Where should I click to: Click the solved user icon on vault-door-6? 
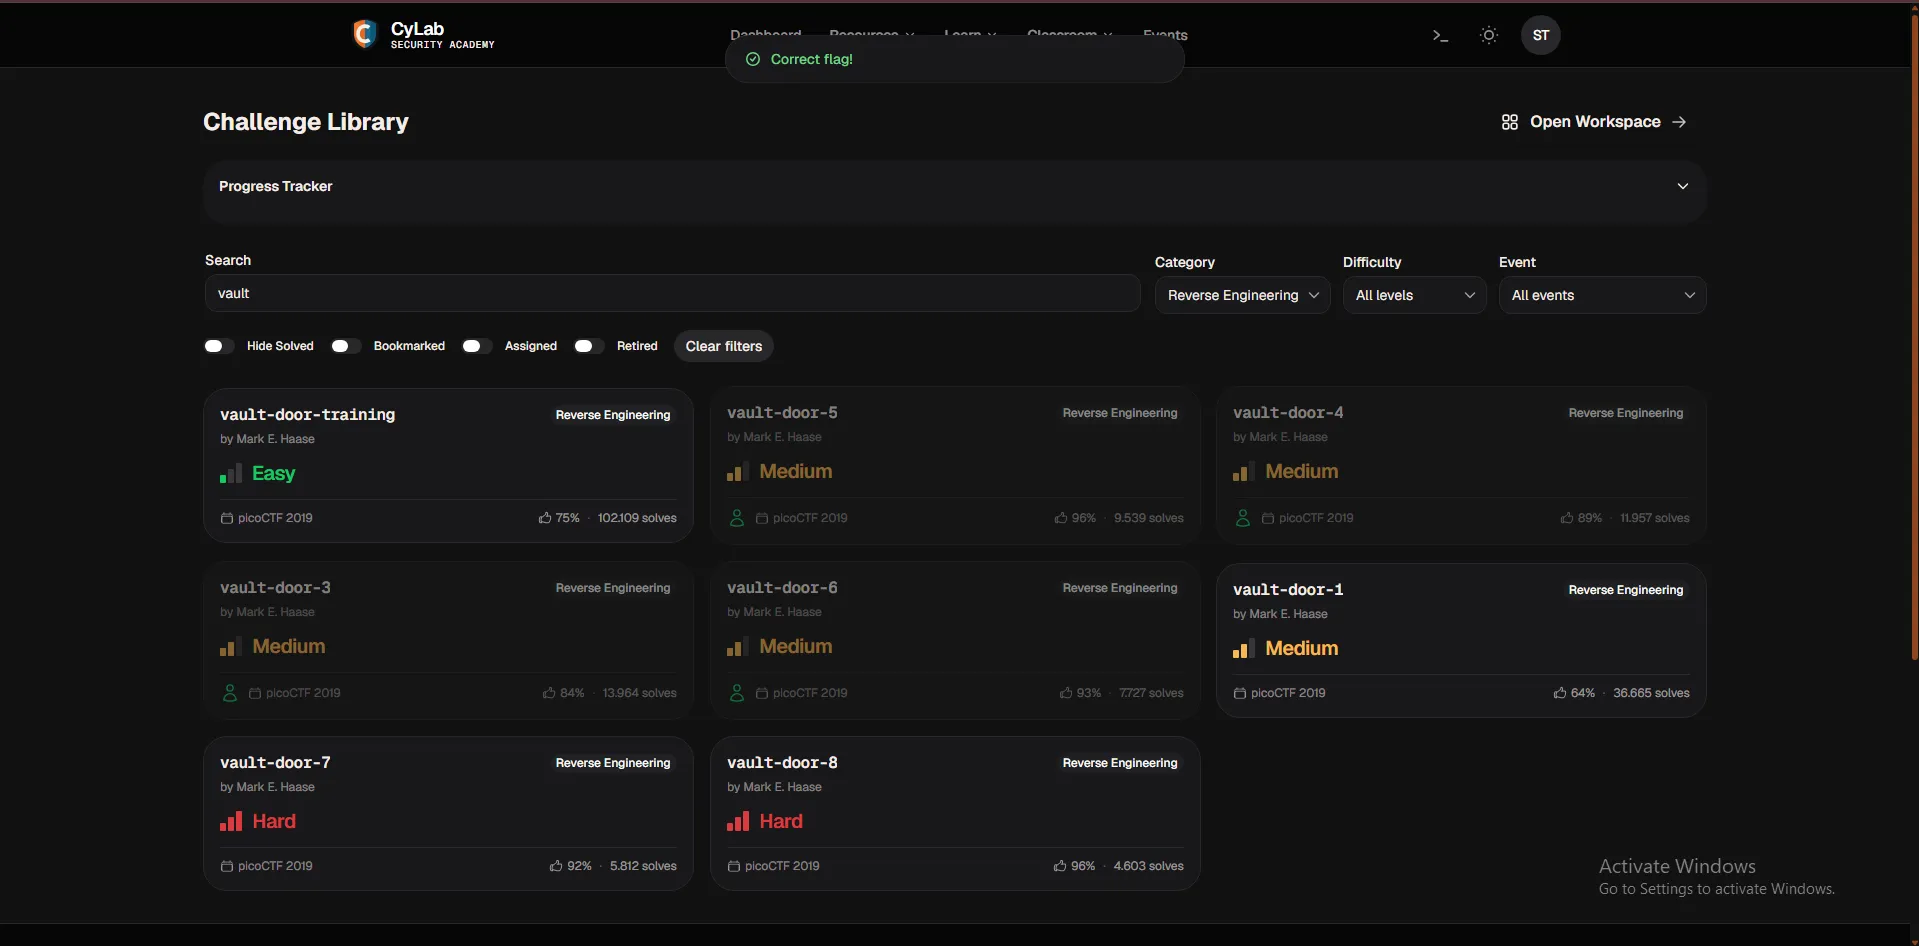click(x=737, y=693)
